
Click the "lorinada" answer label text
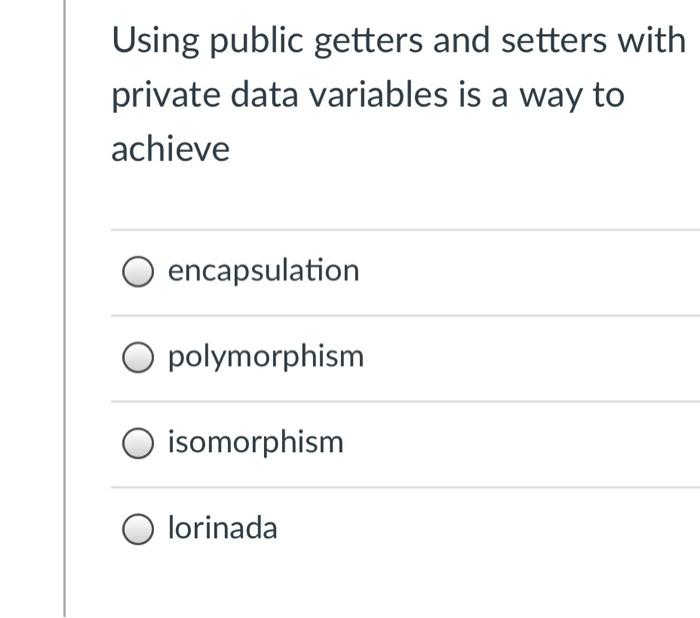coord(222,528)
